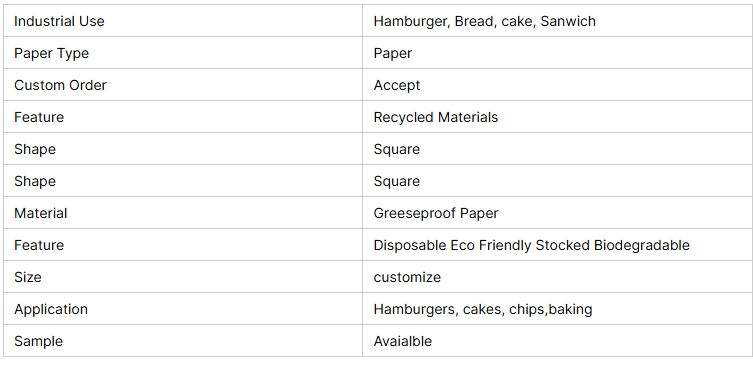Select the Disposable Eco Friendly Stocked Biodegradable text

(x=532, y=245)
